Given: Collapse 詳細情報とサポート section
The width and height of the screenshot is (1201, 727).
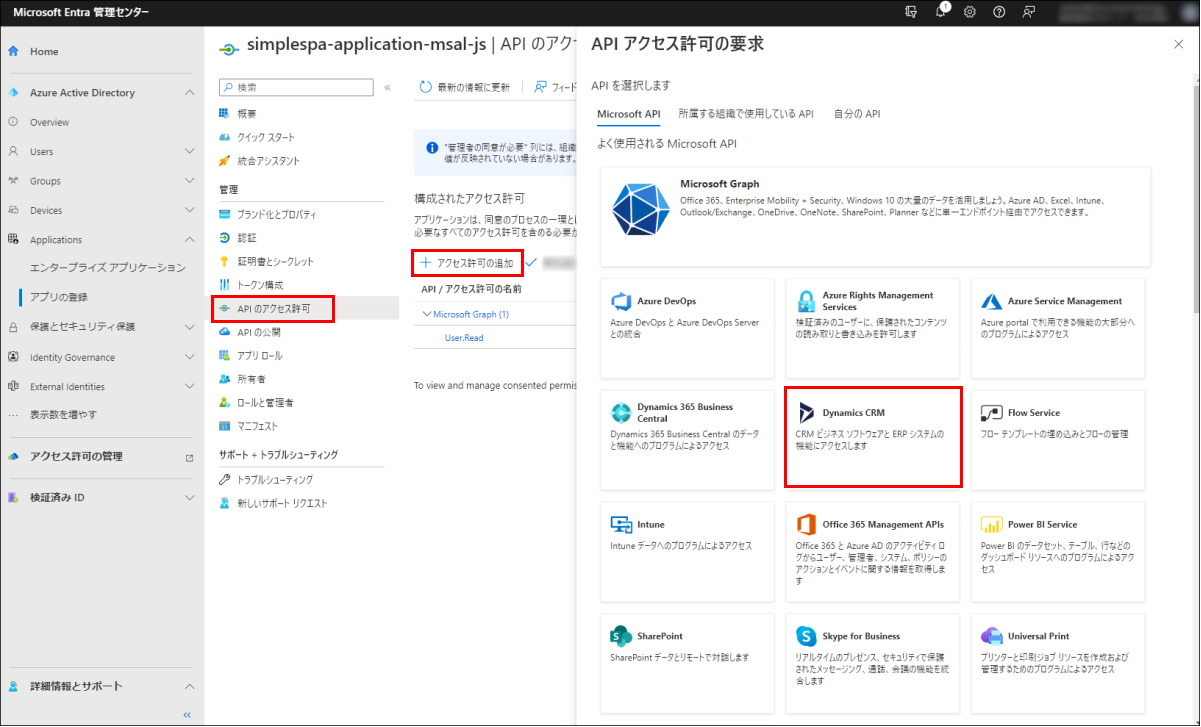Looking at the screenshot, I should click(x=190, y=686).
